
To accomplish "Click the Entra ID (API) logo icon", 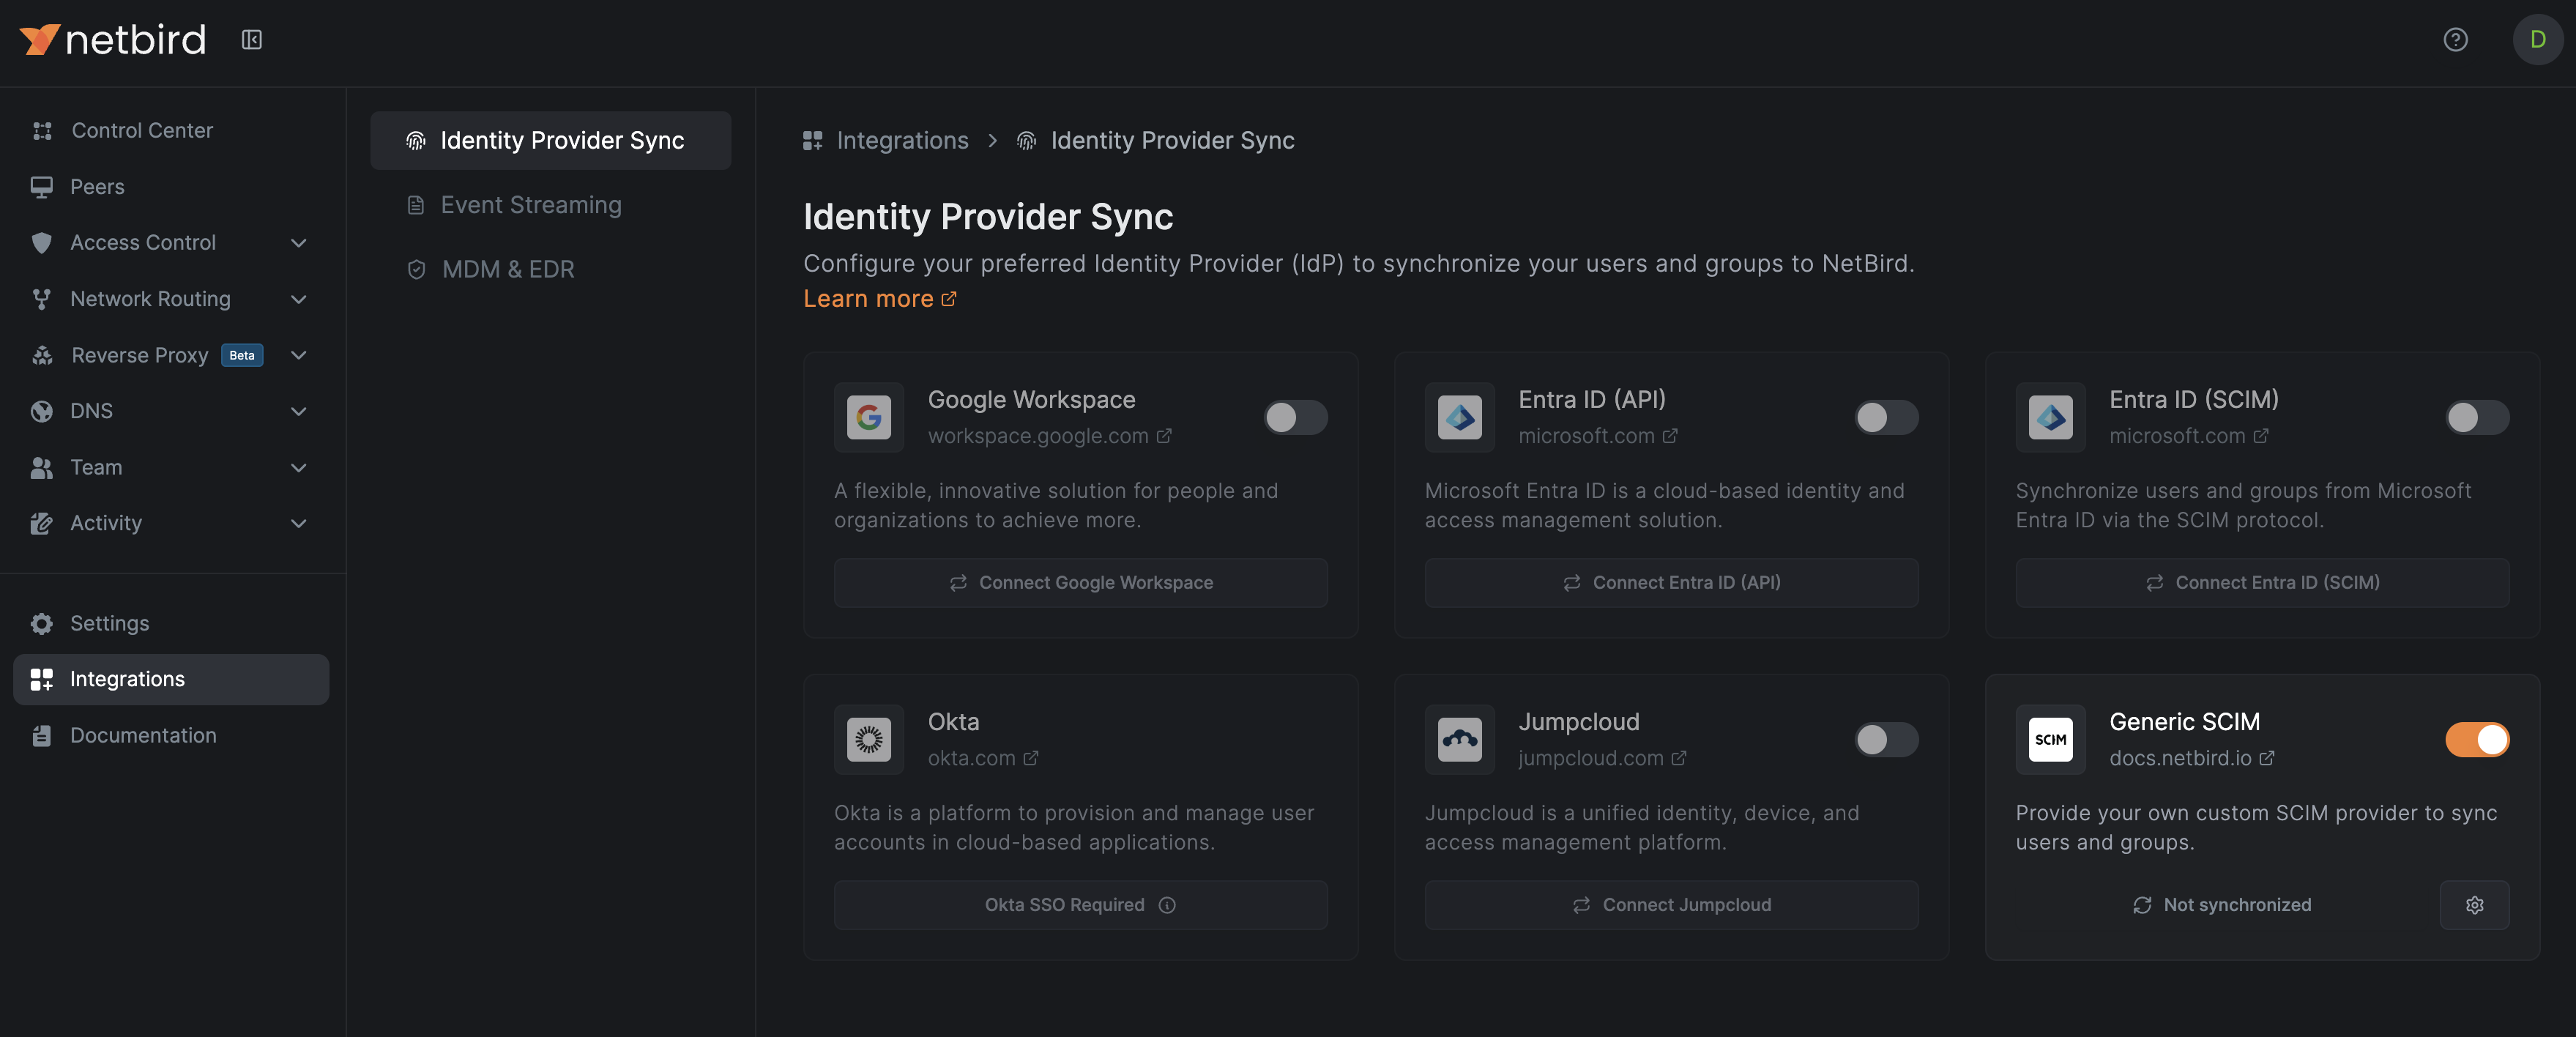I will 1459,417.
